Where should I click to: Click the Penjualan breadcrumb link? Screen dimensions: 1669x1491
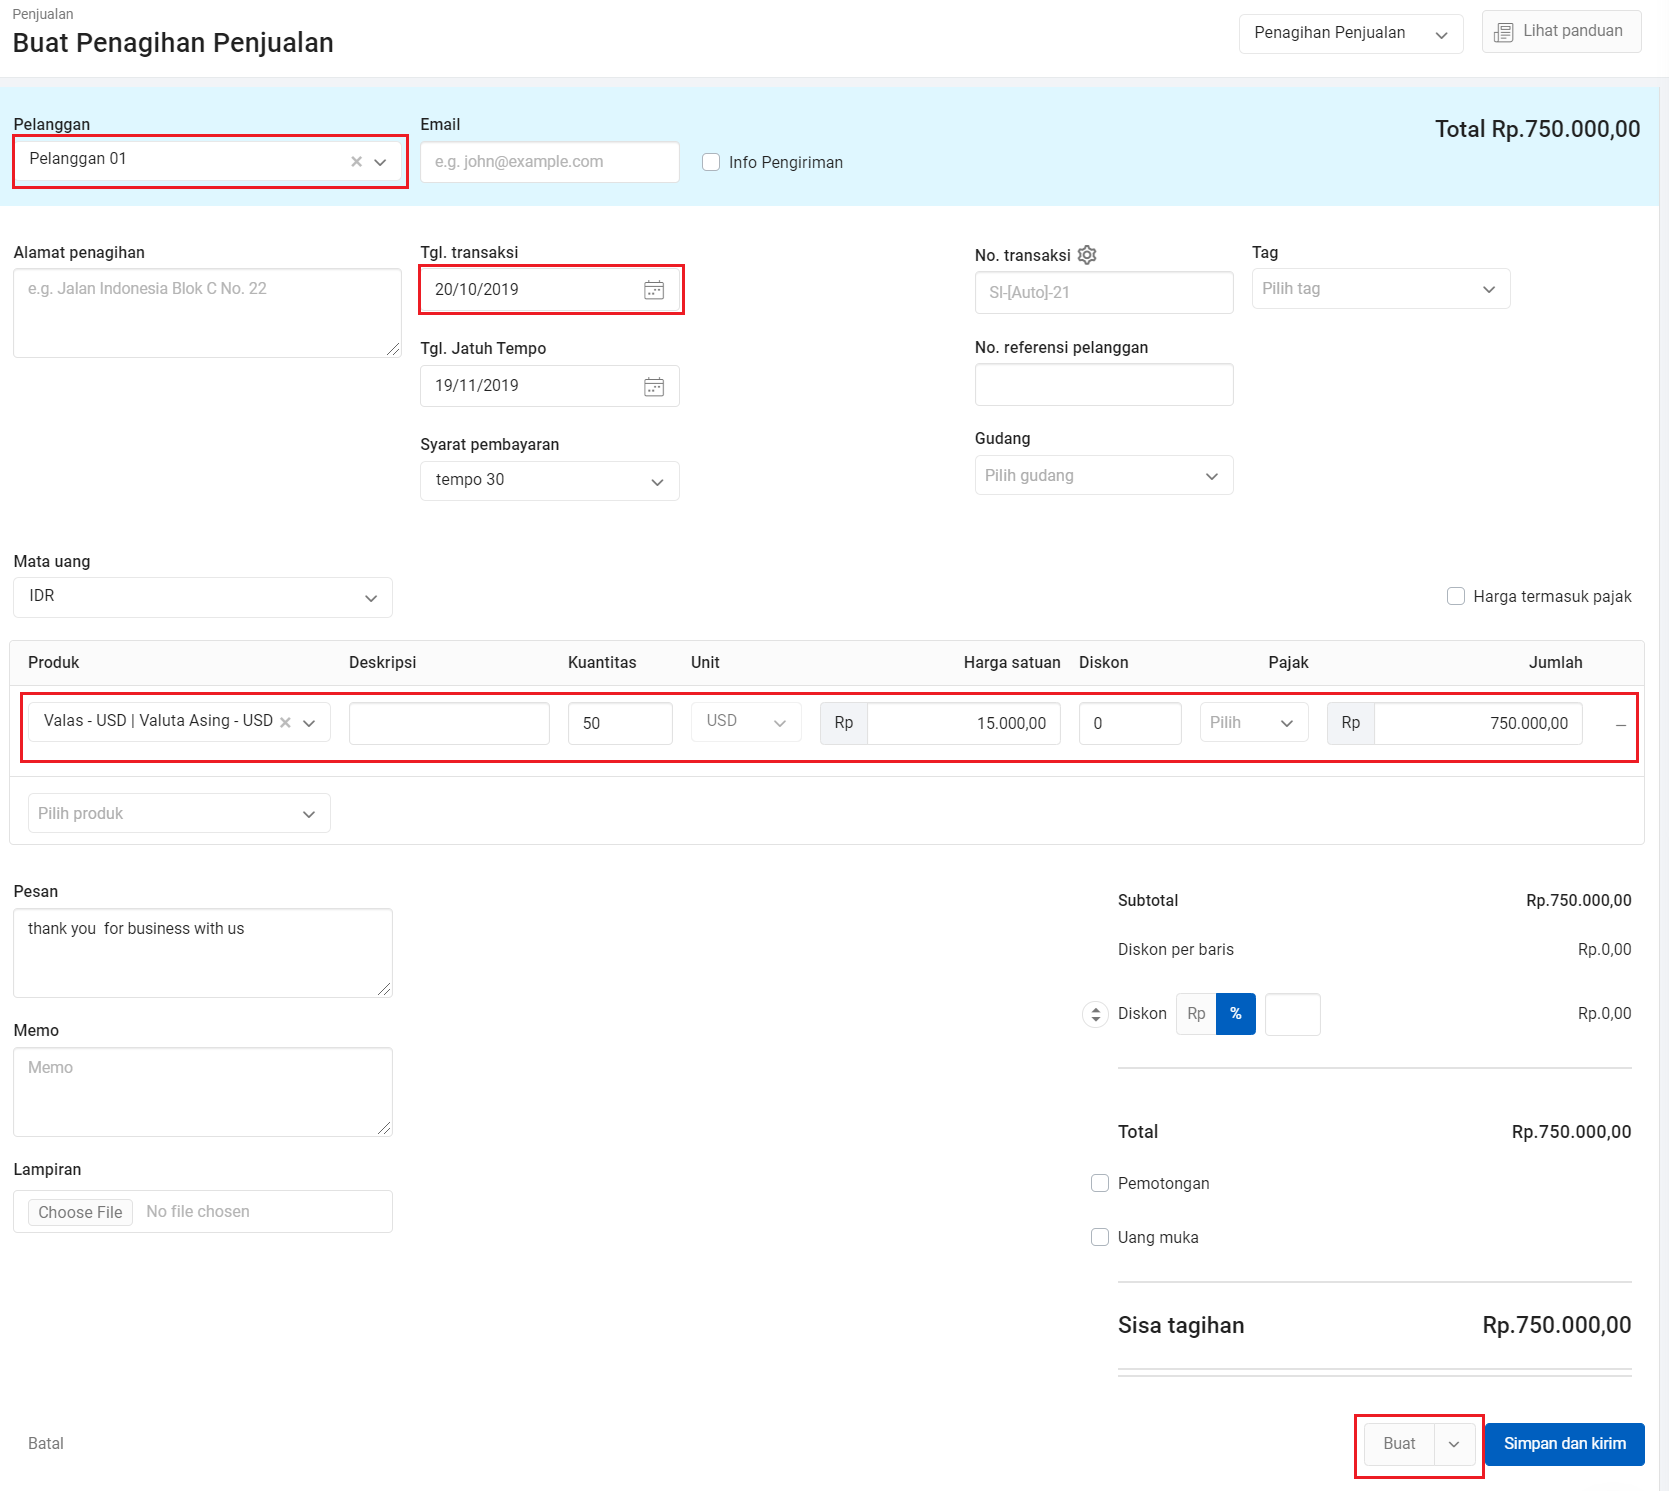(43, 14)
